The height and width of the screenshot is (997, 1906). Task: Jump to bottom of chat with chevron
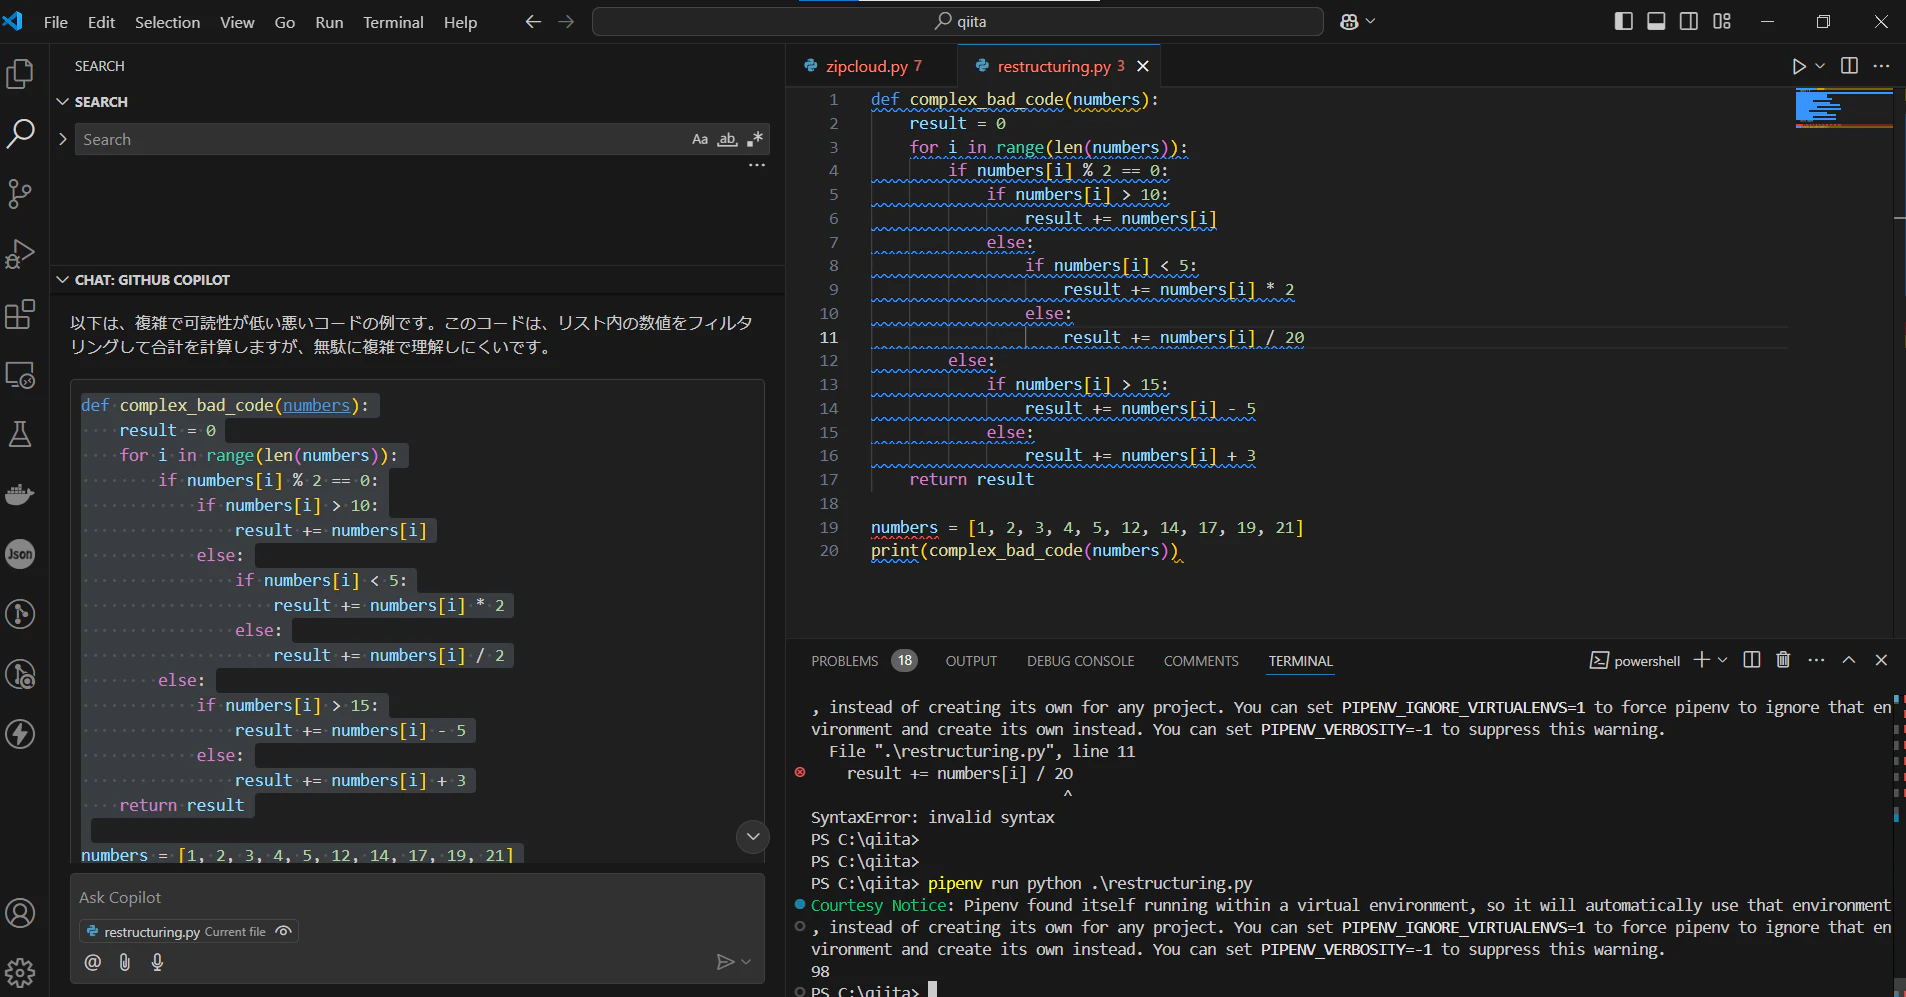coord(753,836)
